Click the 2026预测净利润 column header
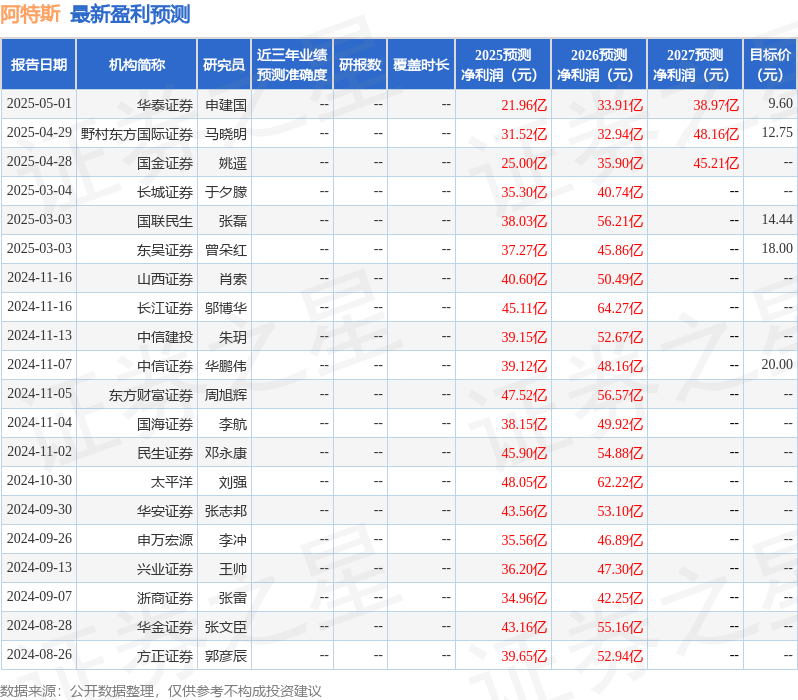 (599, 65)
